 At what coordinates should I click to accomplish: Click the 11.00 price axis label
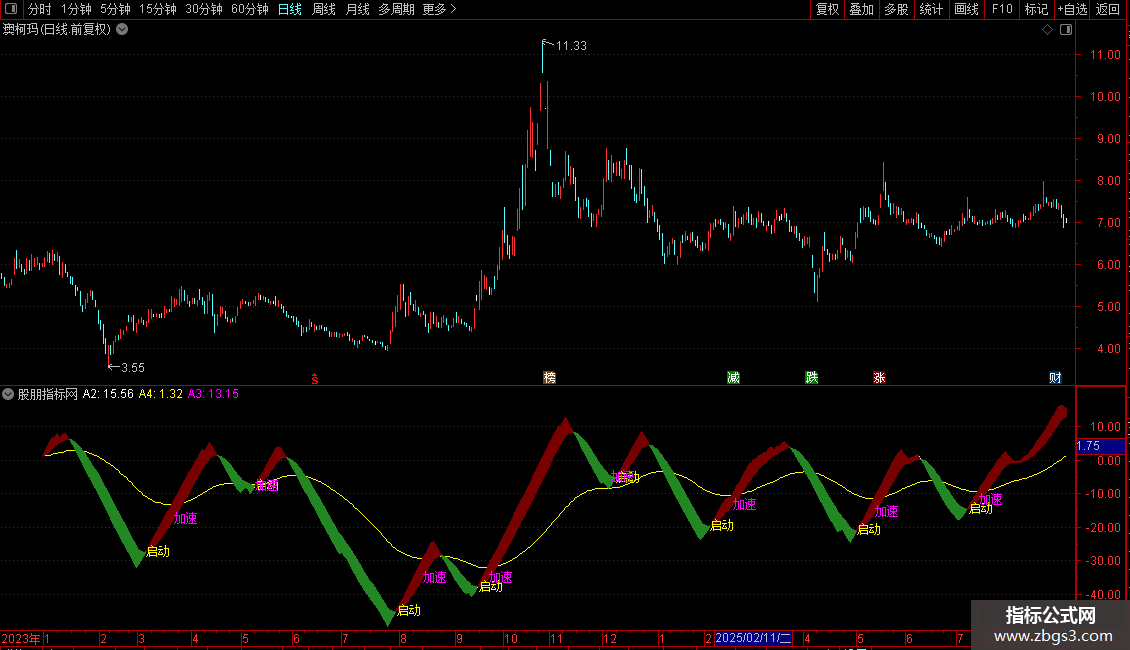pos(1105,55)
